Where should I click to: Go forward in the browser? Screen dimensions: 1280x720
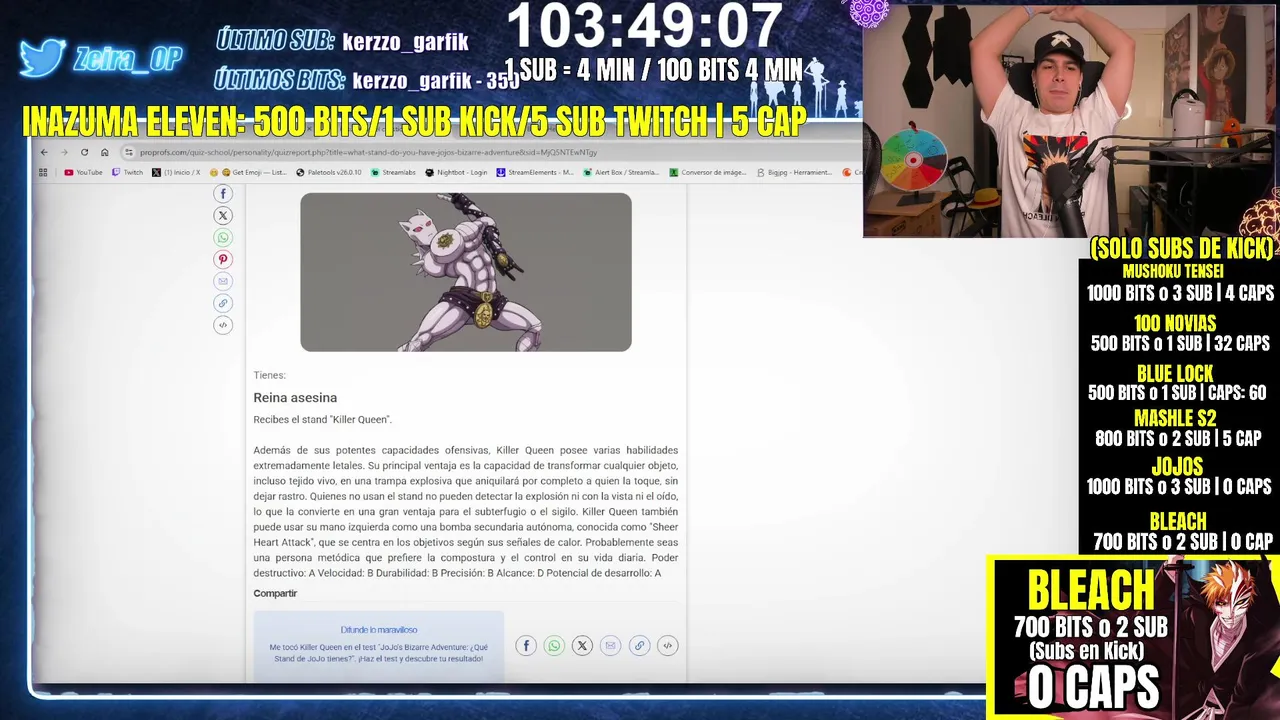[x=64, y=152]
